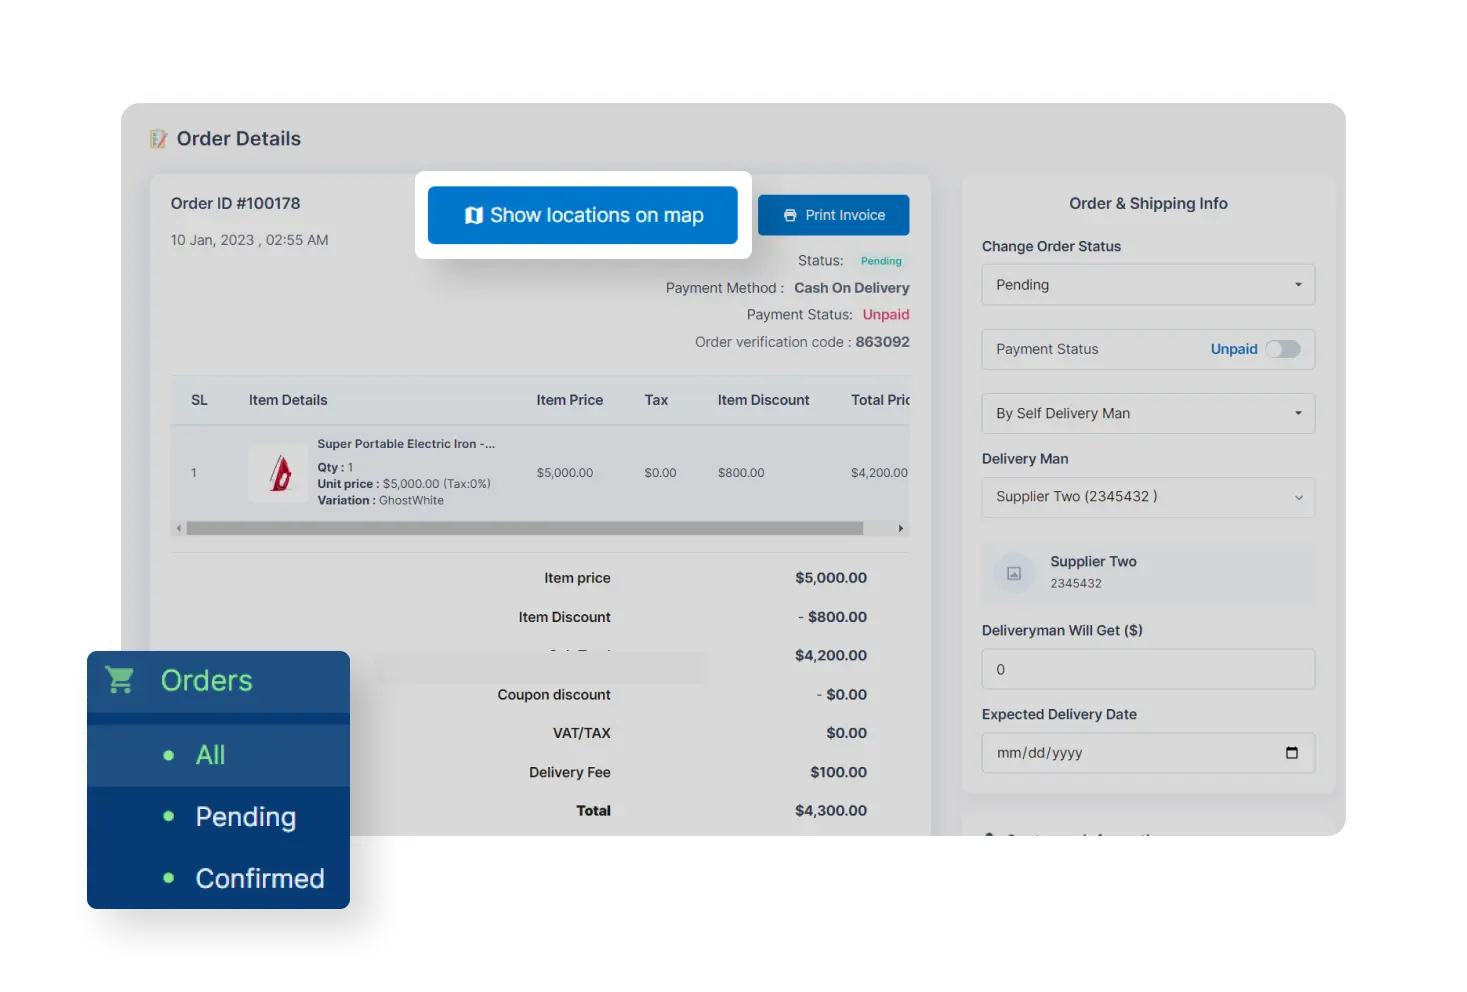Expand the By Self Delivery Man dropdown
Viewport: 1467px width, 992px height.
tap(1147, 413)
